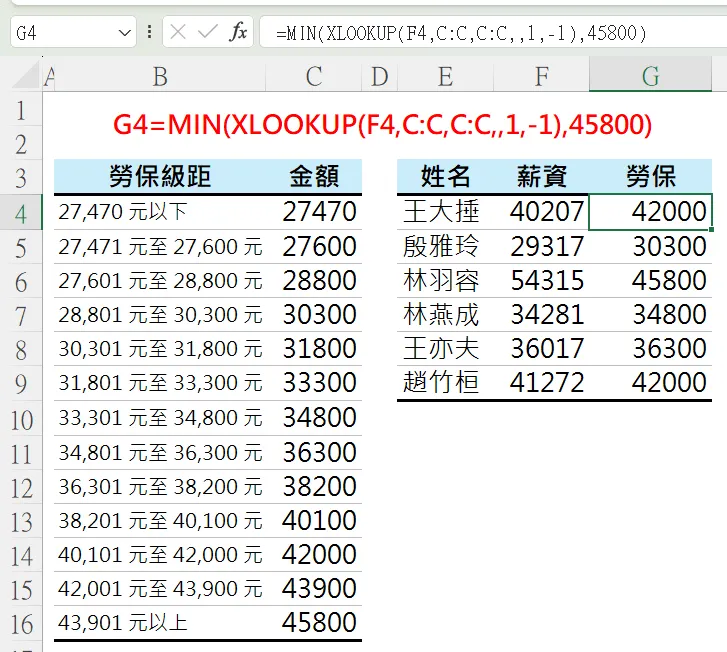Select row 1 header
Image resolution: width=727 pixels, height=652 pixels.
21,110
